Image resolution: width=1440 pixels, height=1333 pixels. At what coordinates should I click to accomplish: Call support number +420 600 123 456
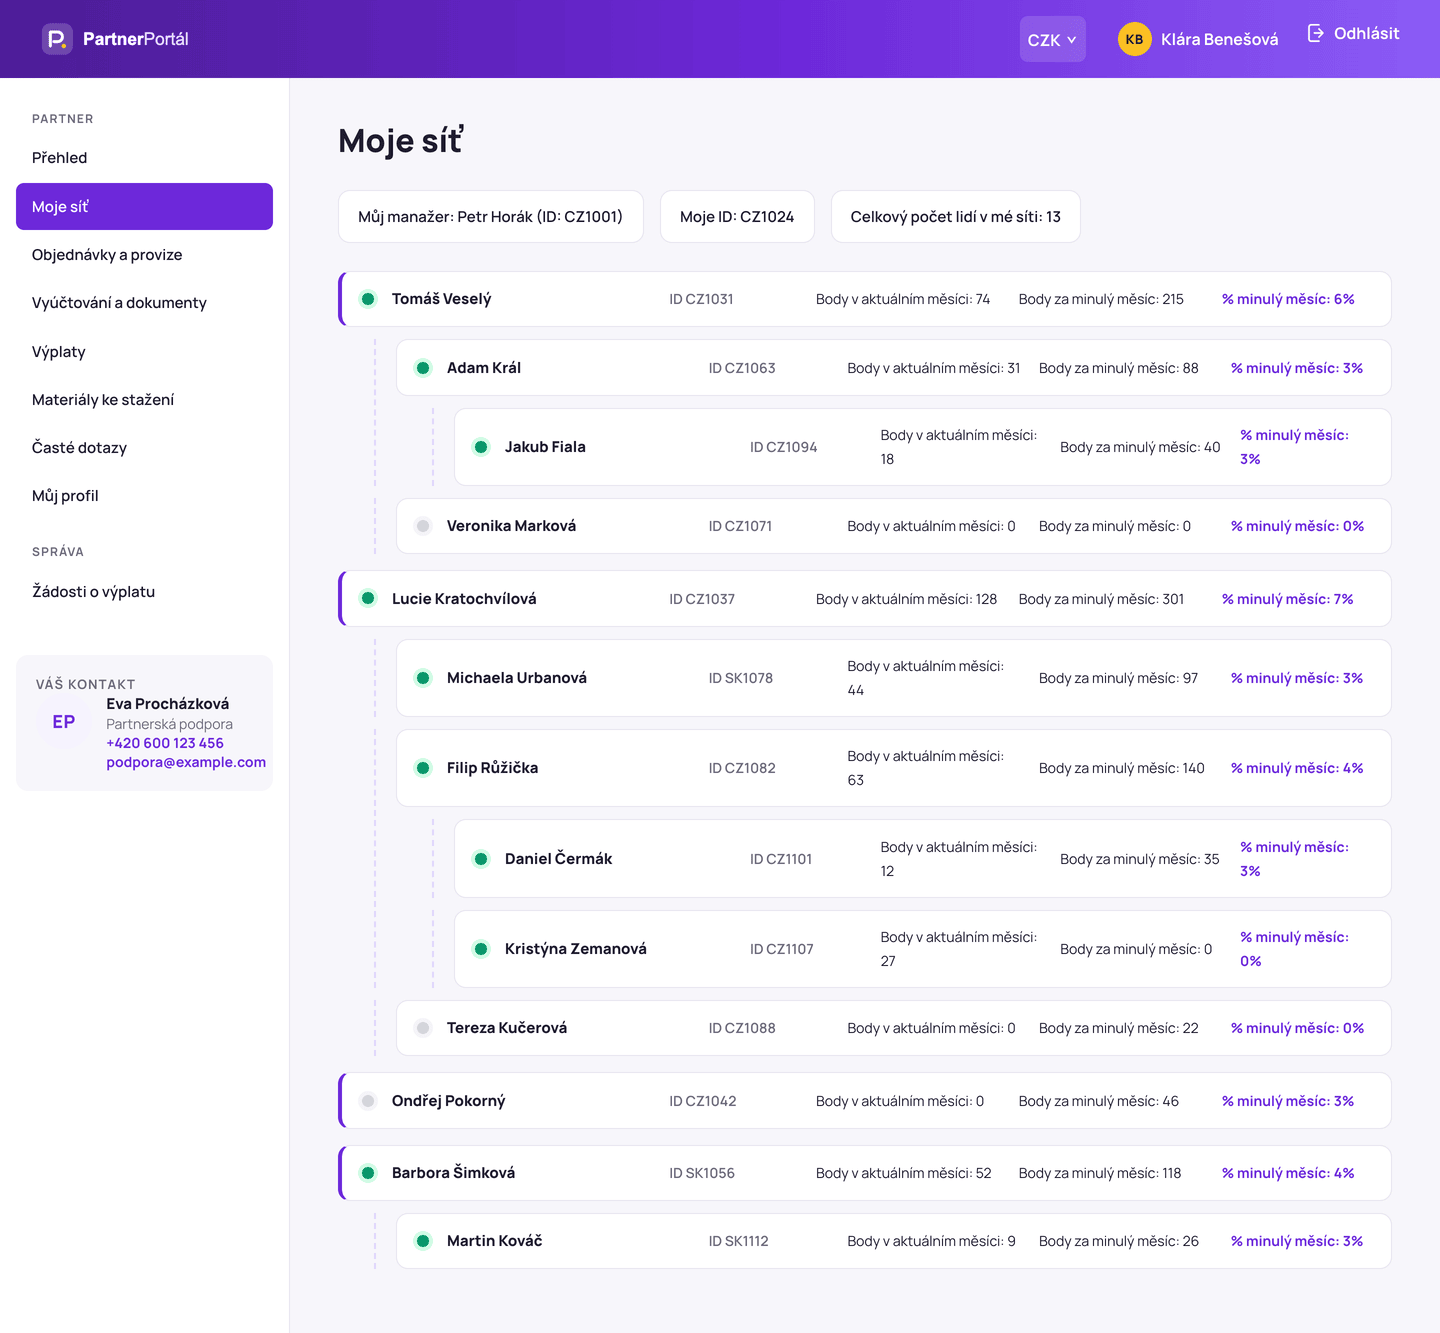pyautogui.click(x=165, y=743)
